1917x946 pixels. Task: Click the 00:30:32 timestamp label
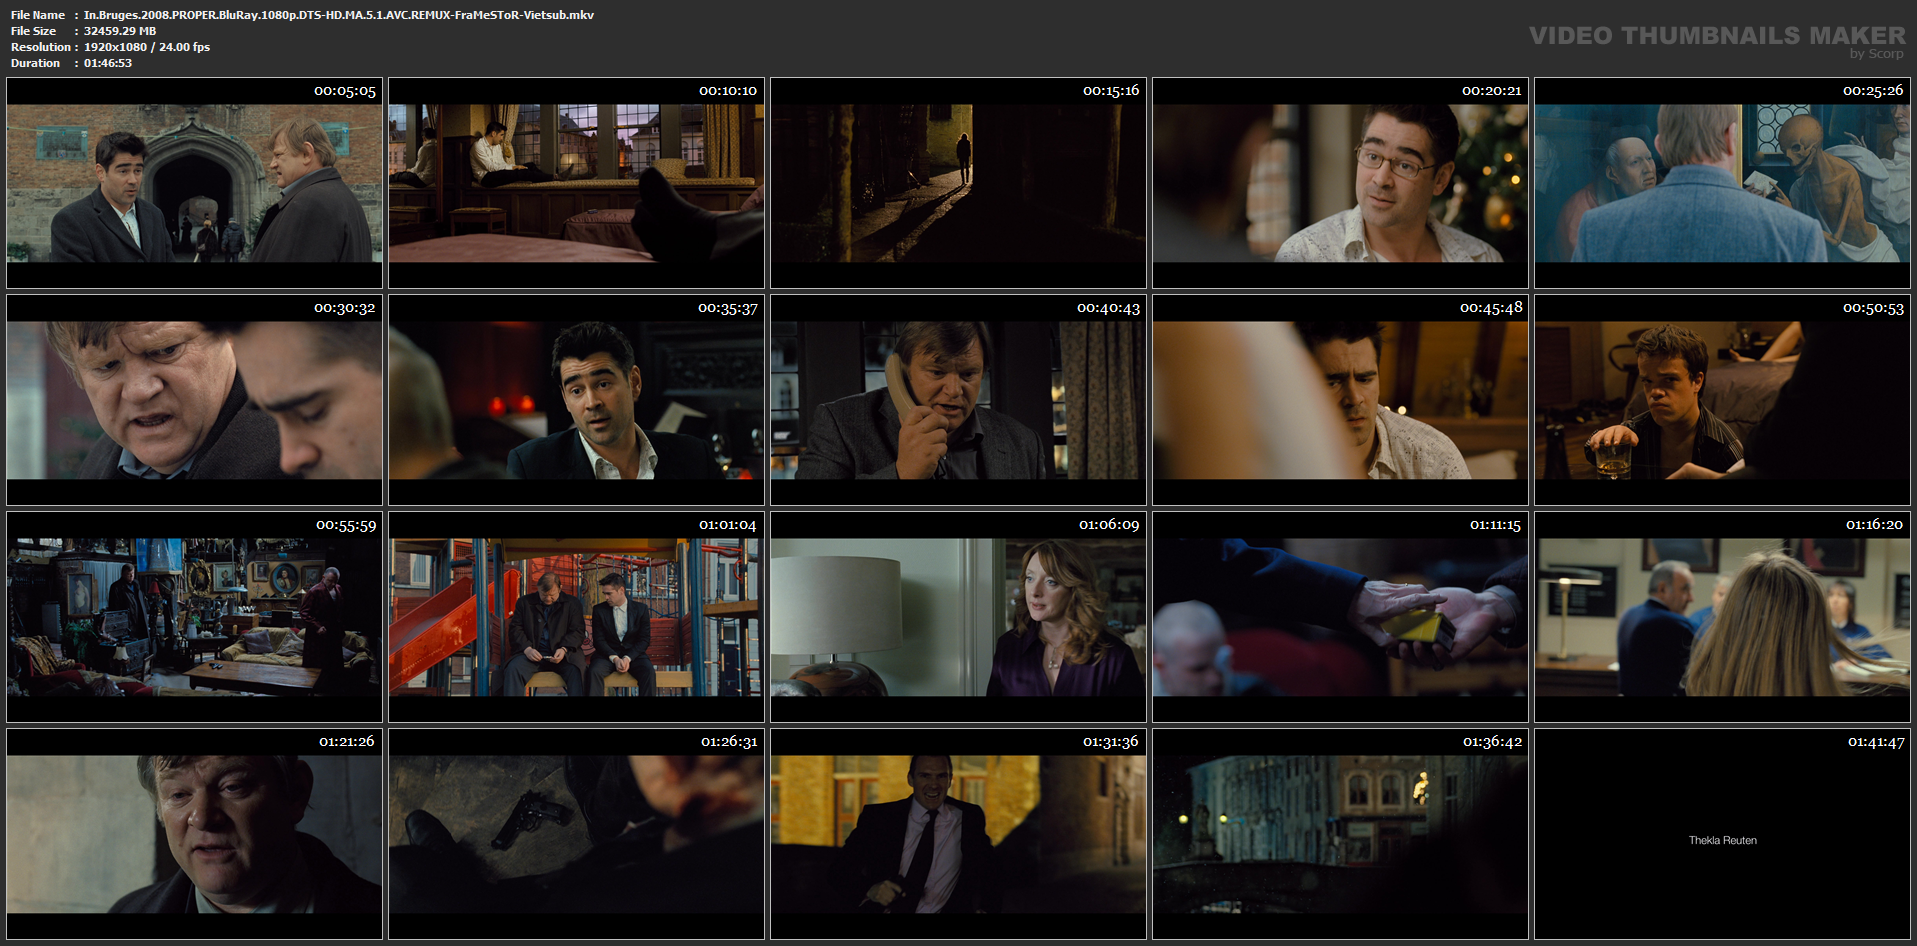tap(345, 308)
